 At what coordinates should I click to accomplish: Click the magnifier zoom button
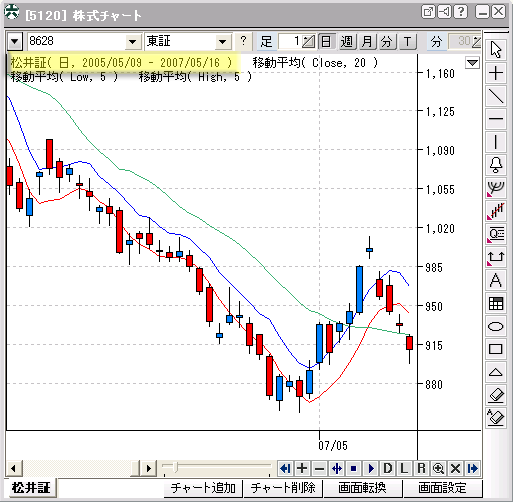click(439, 469)
